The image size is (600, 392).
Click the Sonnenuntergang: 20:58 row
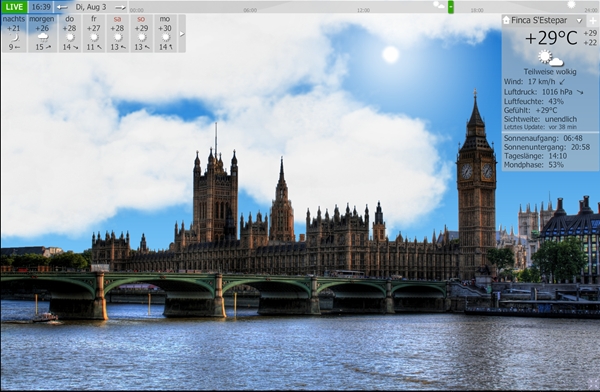point(547,147)
